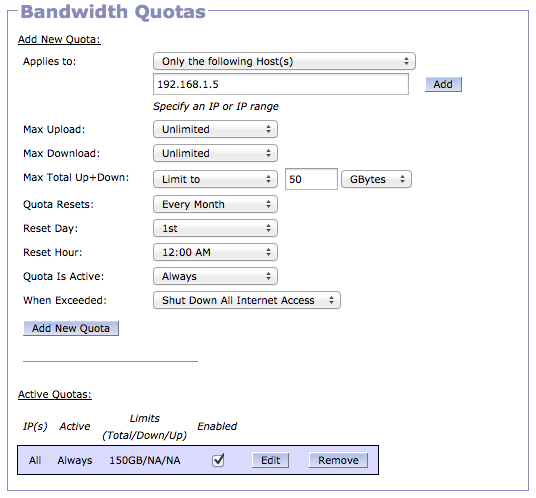The height and width of the screenshot is (498, 536).
Task: Click the quota amount field showing 50
Action: pos(311,179)
